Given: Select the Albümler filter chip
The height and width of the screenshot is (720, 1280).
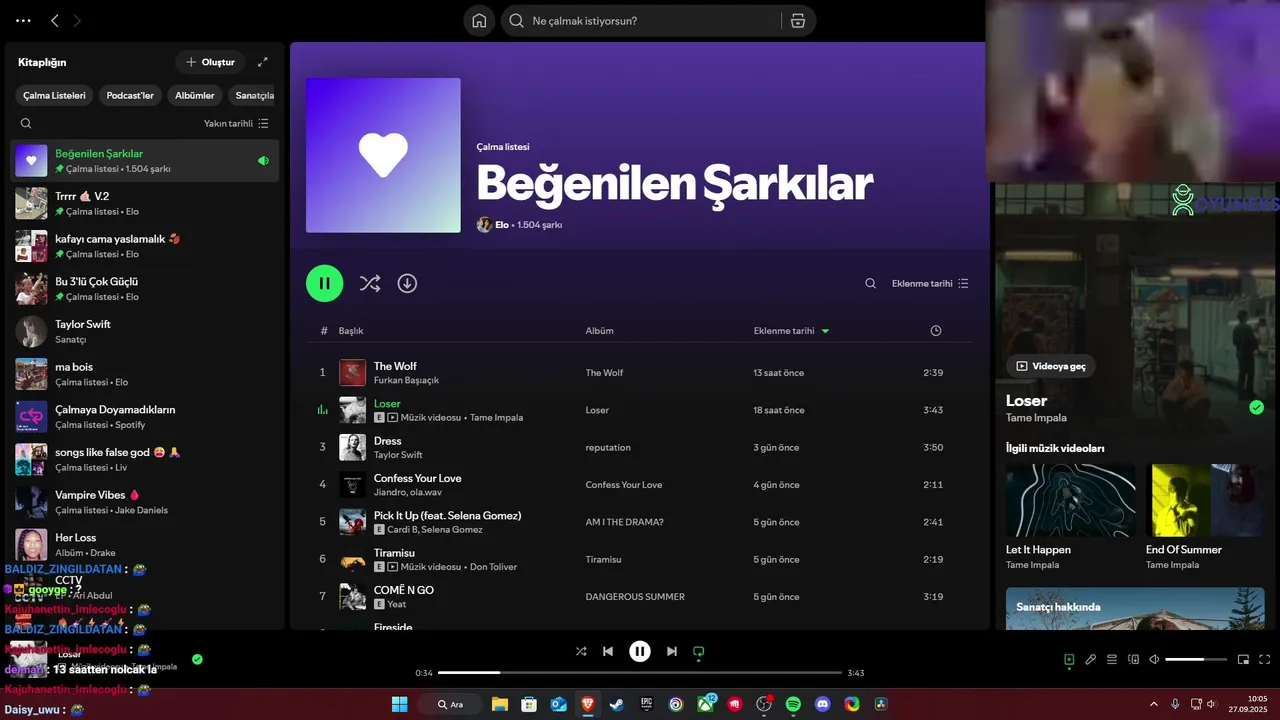Looking at the screenshot, I should point(195,96).
